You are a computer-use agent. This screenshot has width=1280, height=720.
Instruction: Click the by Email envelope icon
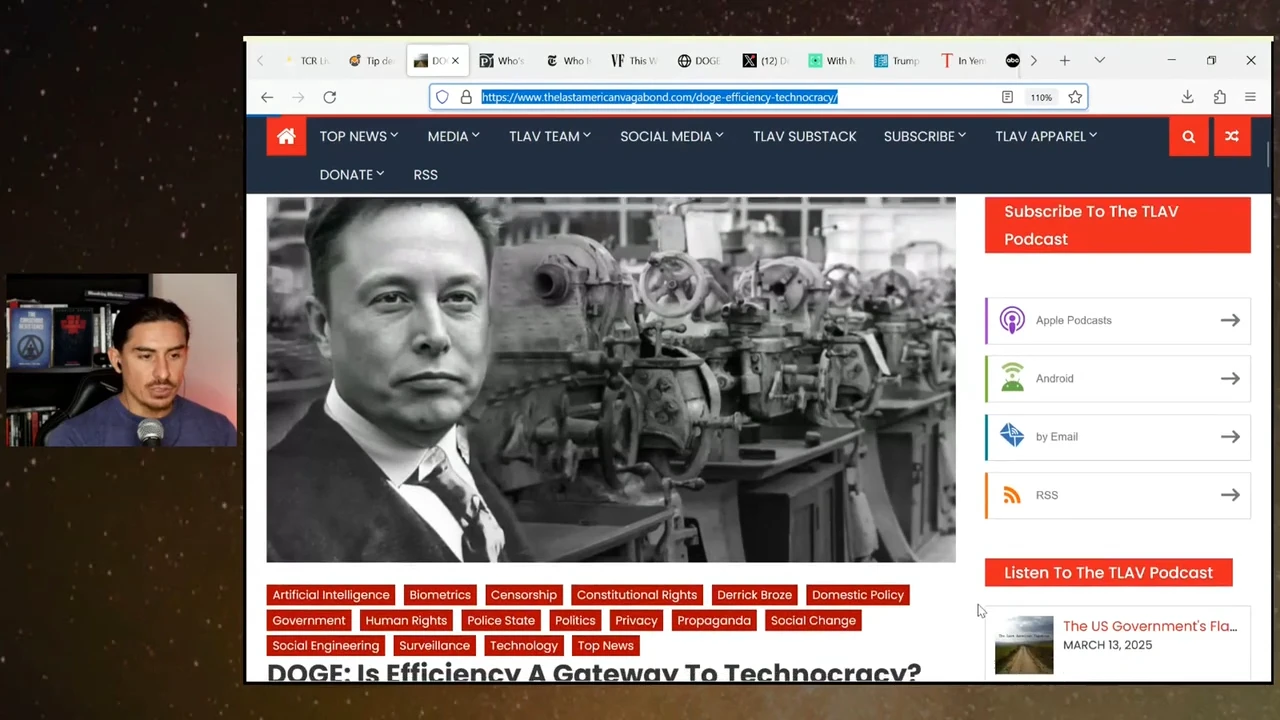(x=1012, y=437)
